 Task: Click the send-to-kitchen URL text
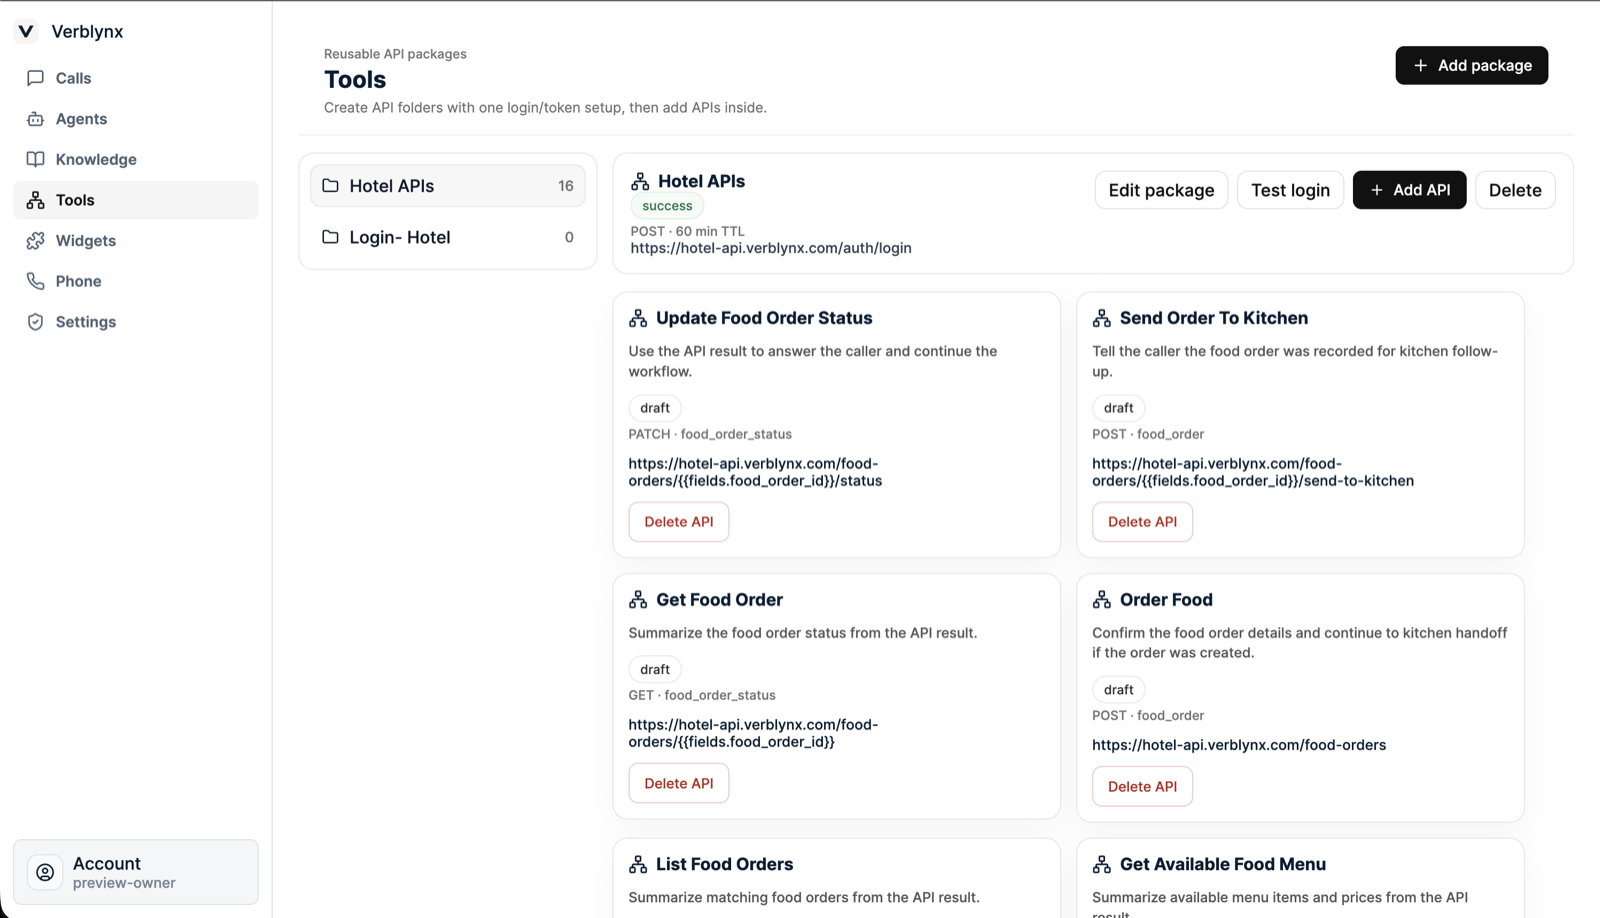tap(1253, 472)
